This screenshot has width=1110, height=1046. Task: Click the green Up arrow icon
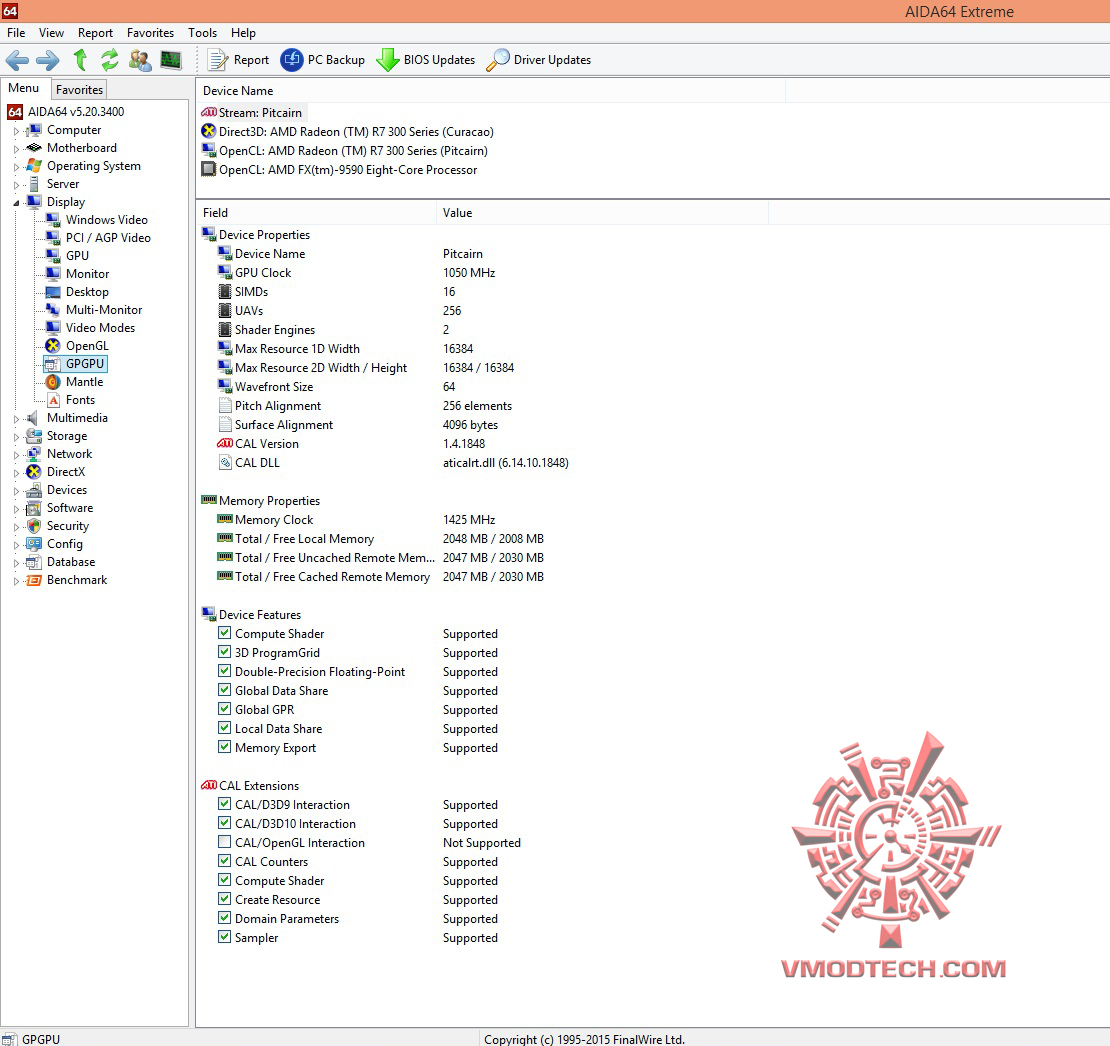[x=80, y=60]
